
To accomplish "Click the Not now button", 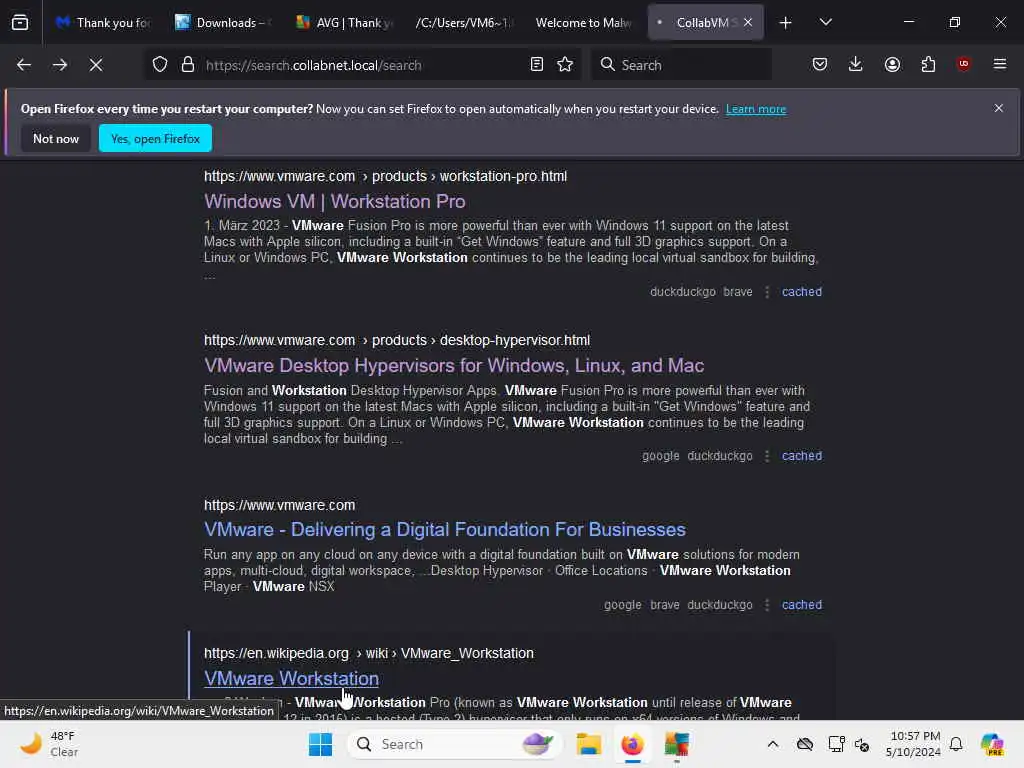I will pos(56,138).
